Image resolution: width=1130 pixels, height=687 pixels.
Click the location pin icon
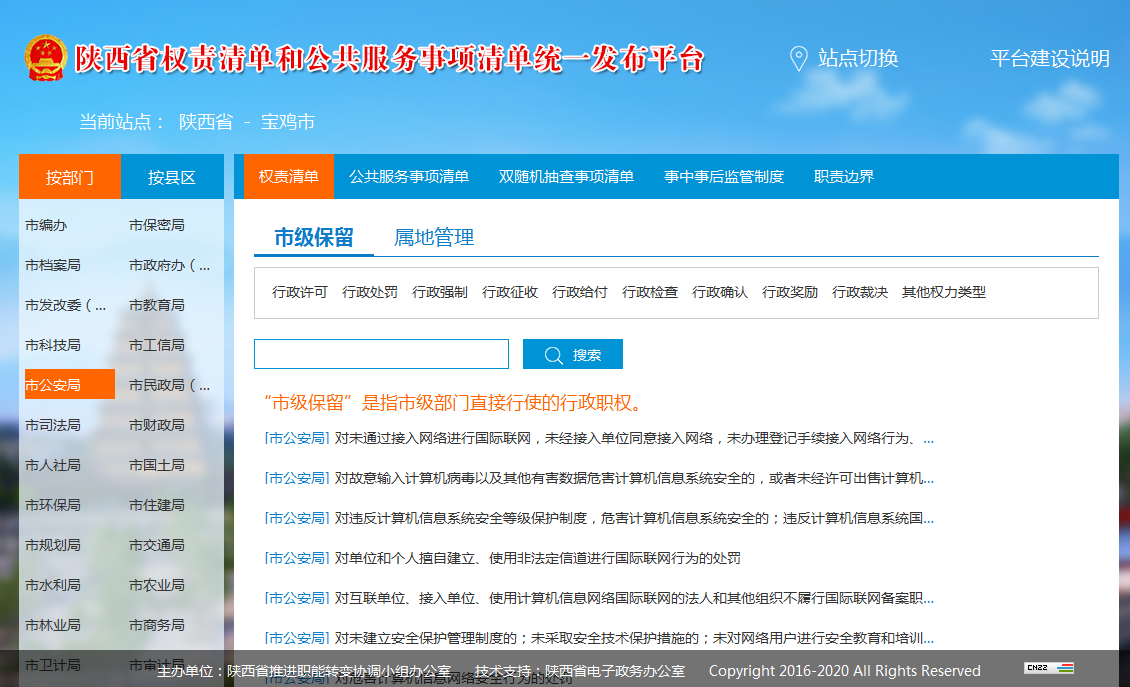[x=798, y=59]
